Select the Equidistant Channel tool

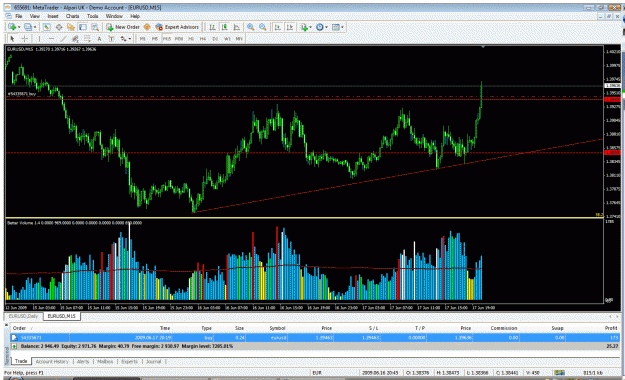75,39
